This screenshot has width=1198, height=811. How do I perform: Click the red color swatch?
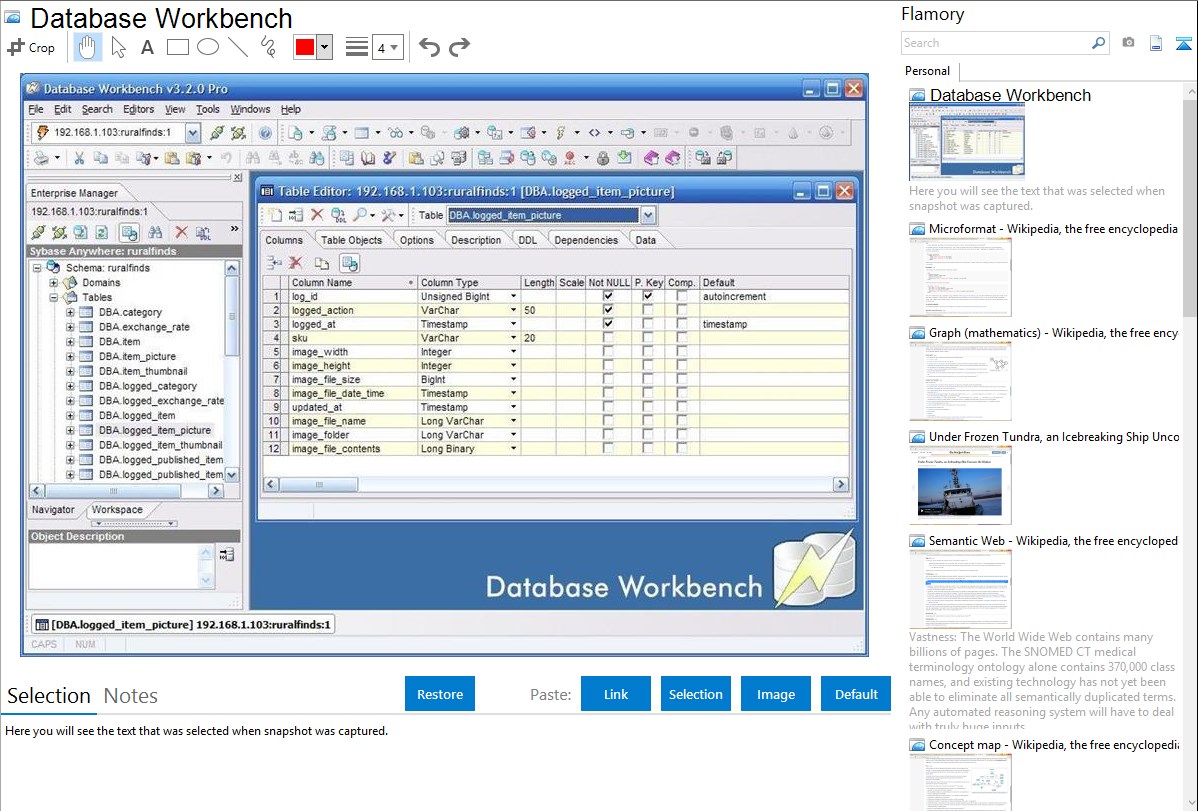304,47
